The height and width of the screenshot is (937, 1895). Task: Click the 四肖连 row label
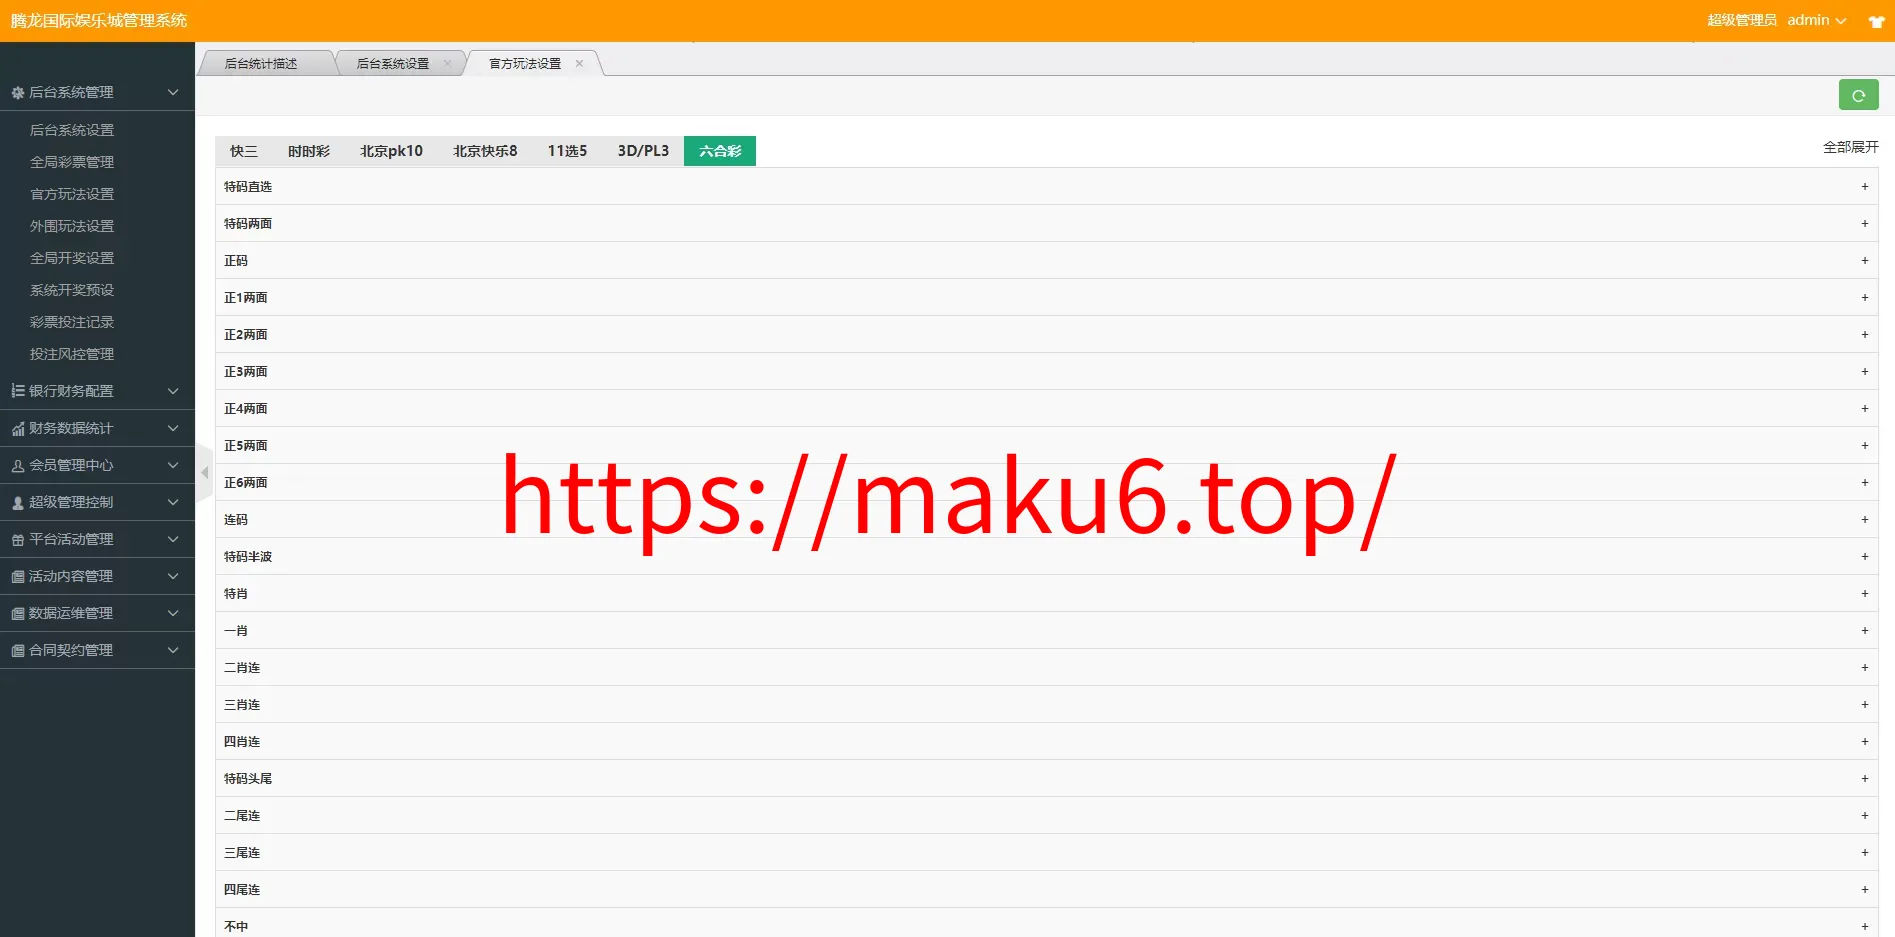242,741
